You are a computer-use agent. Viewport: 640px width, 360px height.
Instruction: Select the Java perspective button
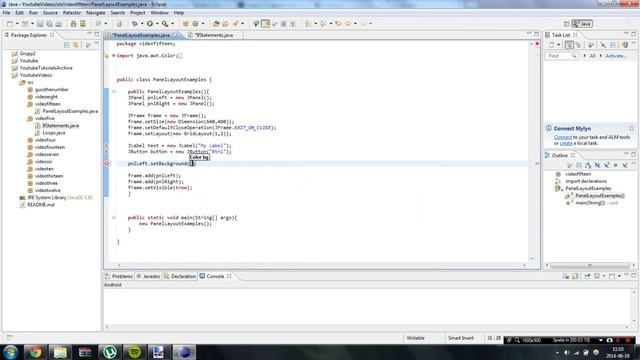[582, 24]
